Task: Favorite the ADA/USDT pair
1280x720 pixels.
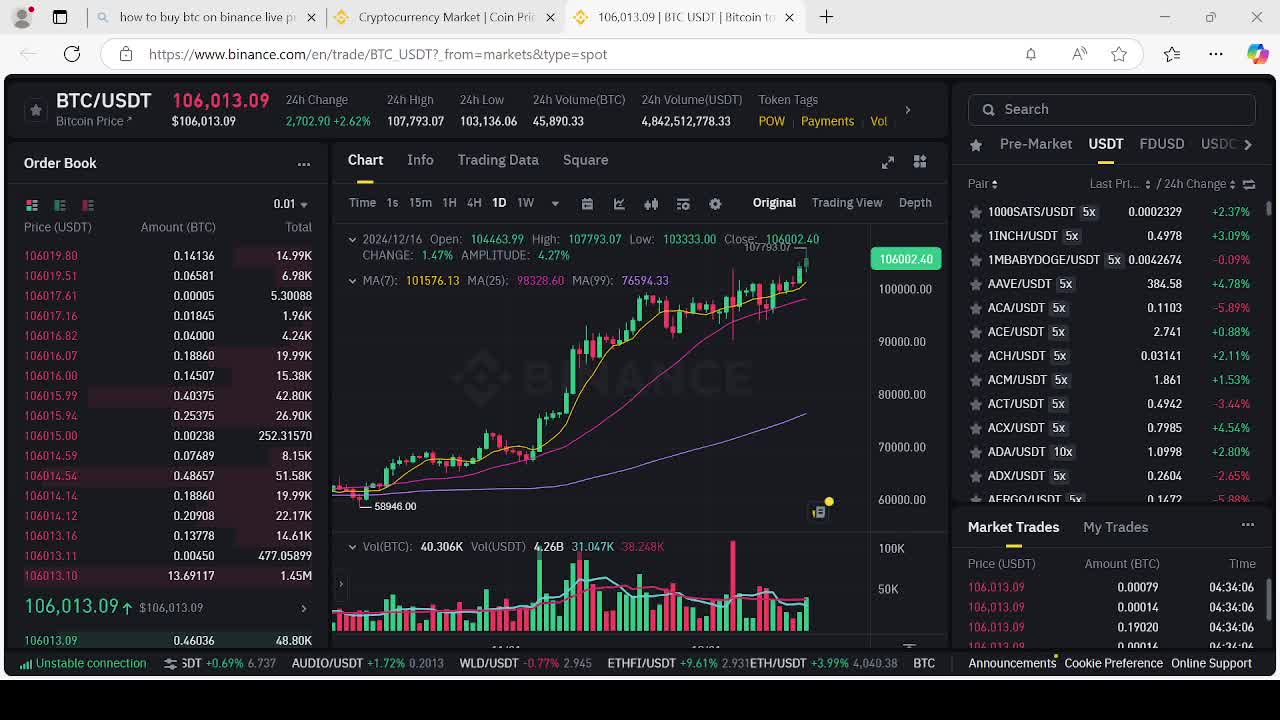Action: point(976,452)
